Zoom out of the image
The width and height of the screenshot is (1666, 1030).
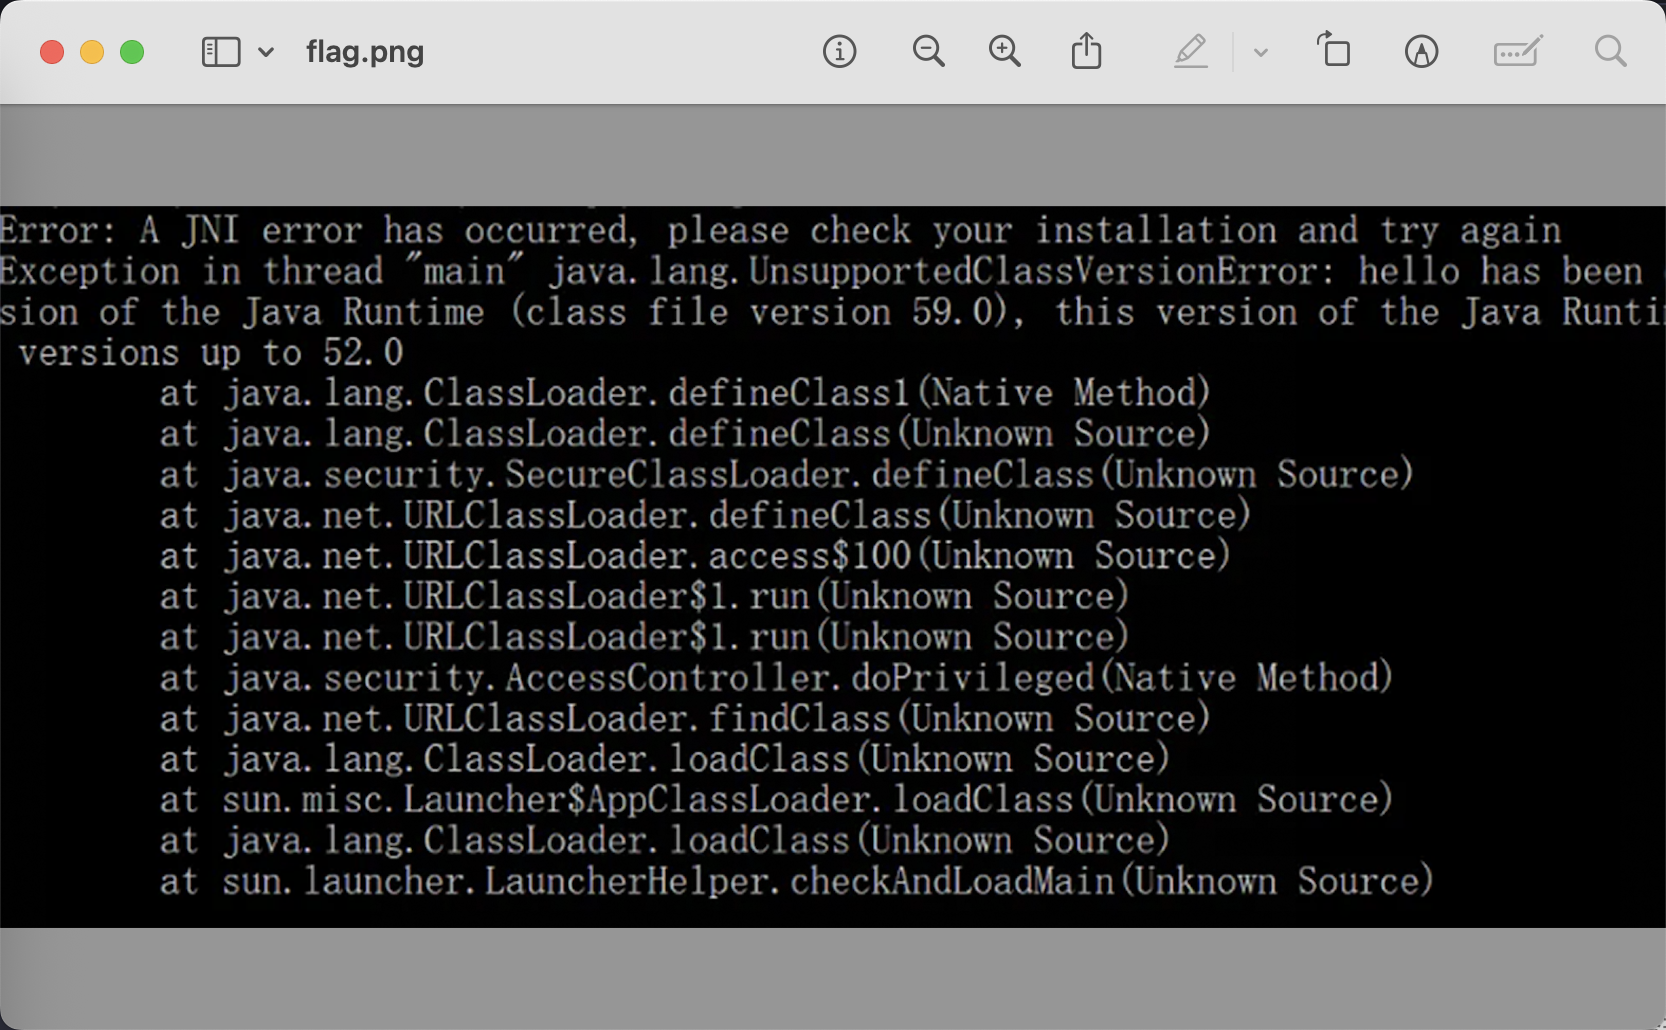(x=928, y=52)
